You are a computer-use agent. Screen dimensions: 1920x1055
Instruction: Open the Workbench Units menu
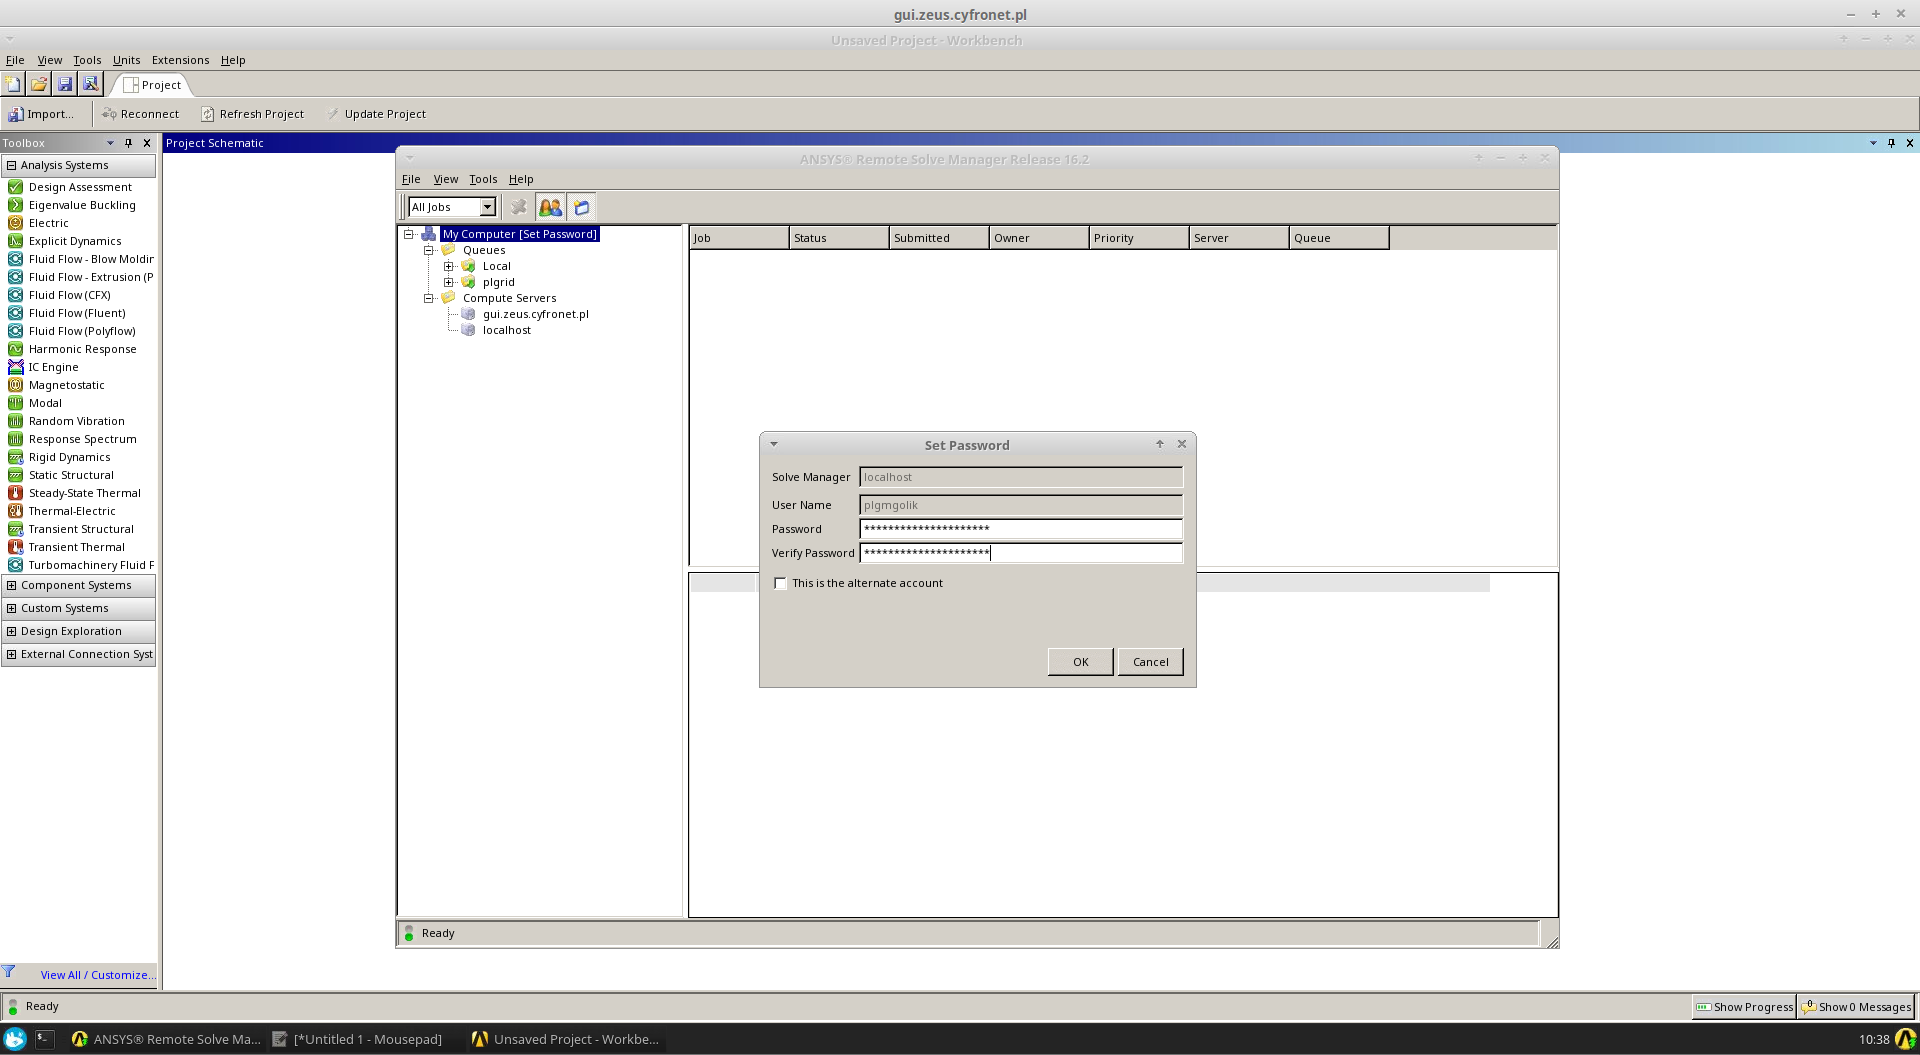[126, 60]
